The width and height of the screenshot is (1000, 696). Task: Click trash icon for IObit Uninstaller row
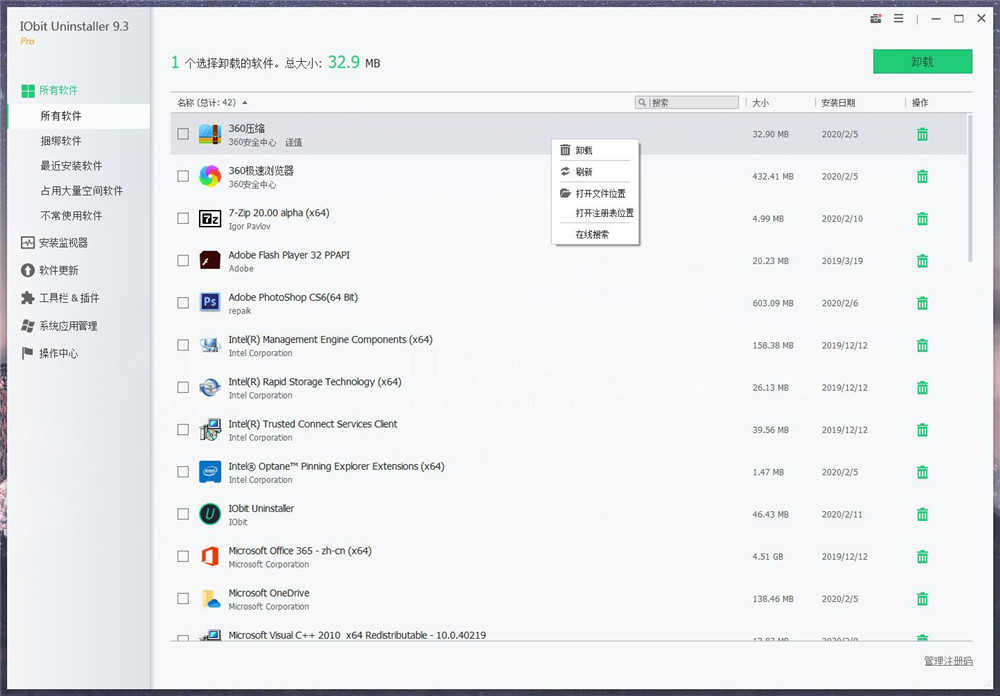(922, 514)
